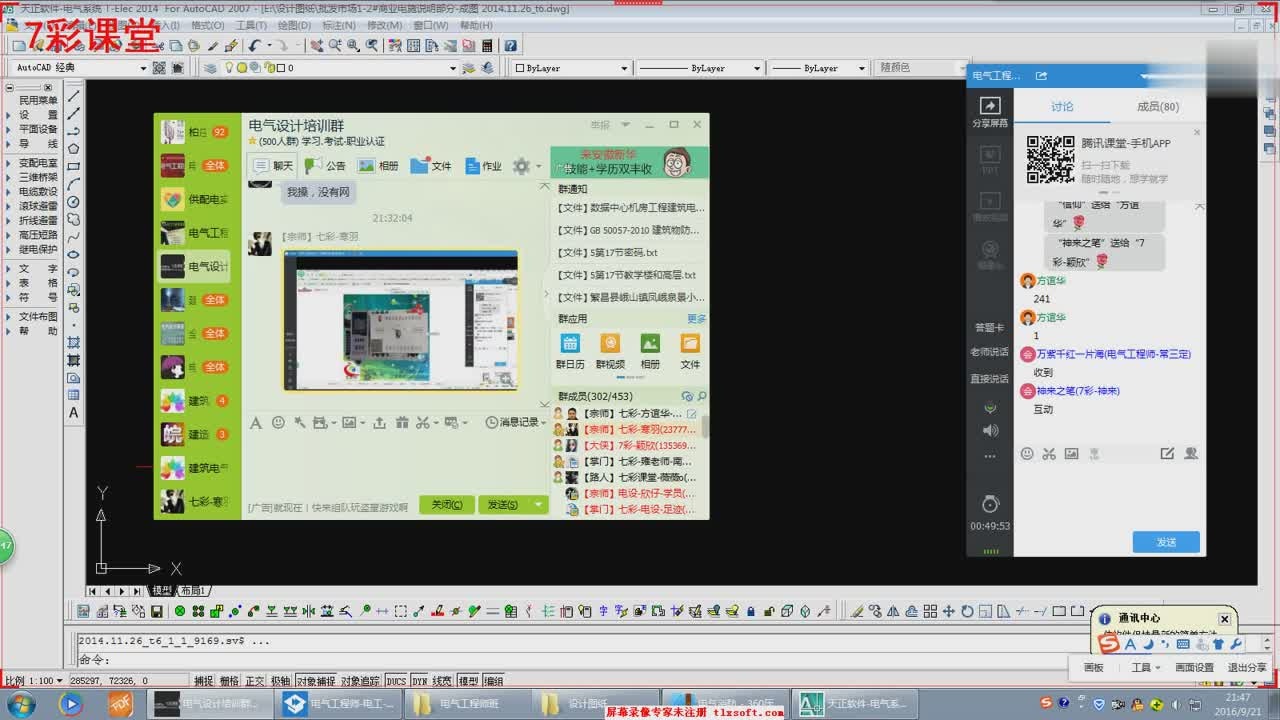This screenshot has width=1280, height=720.
Task: Select the Spline tool in draw toolbar
Action: (x=74, y=237)
